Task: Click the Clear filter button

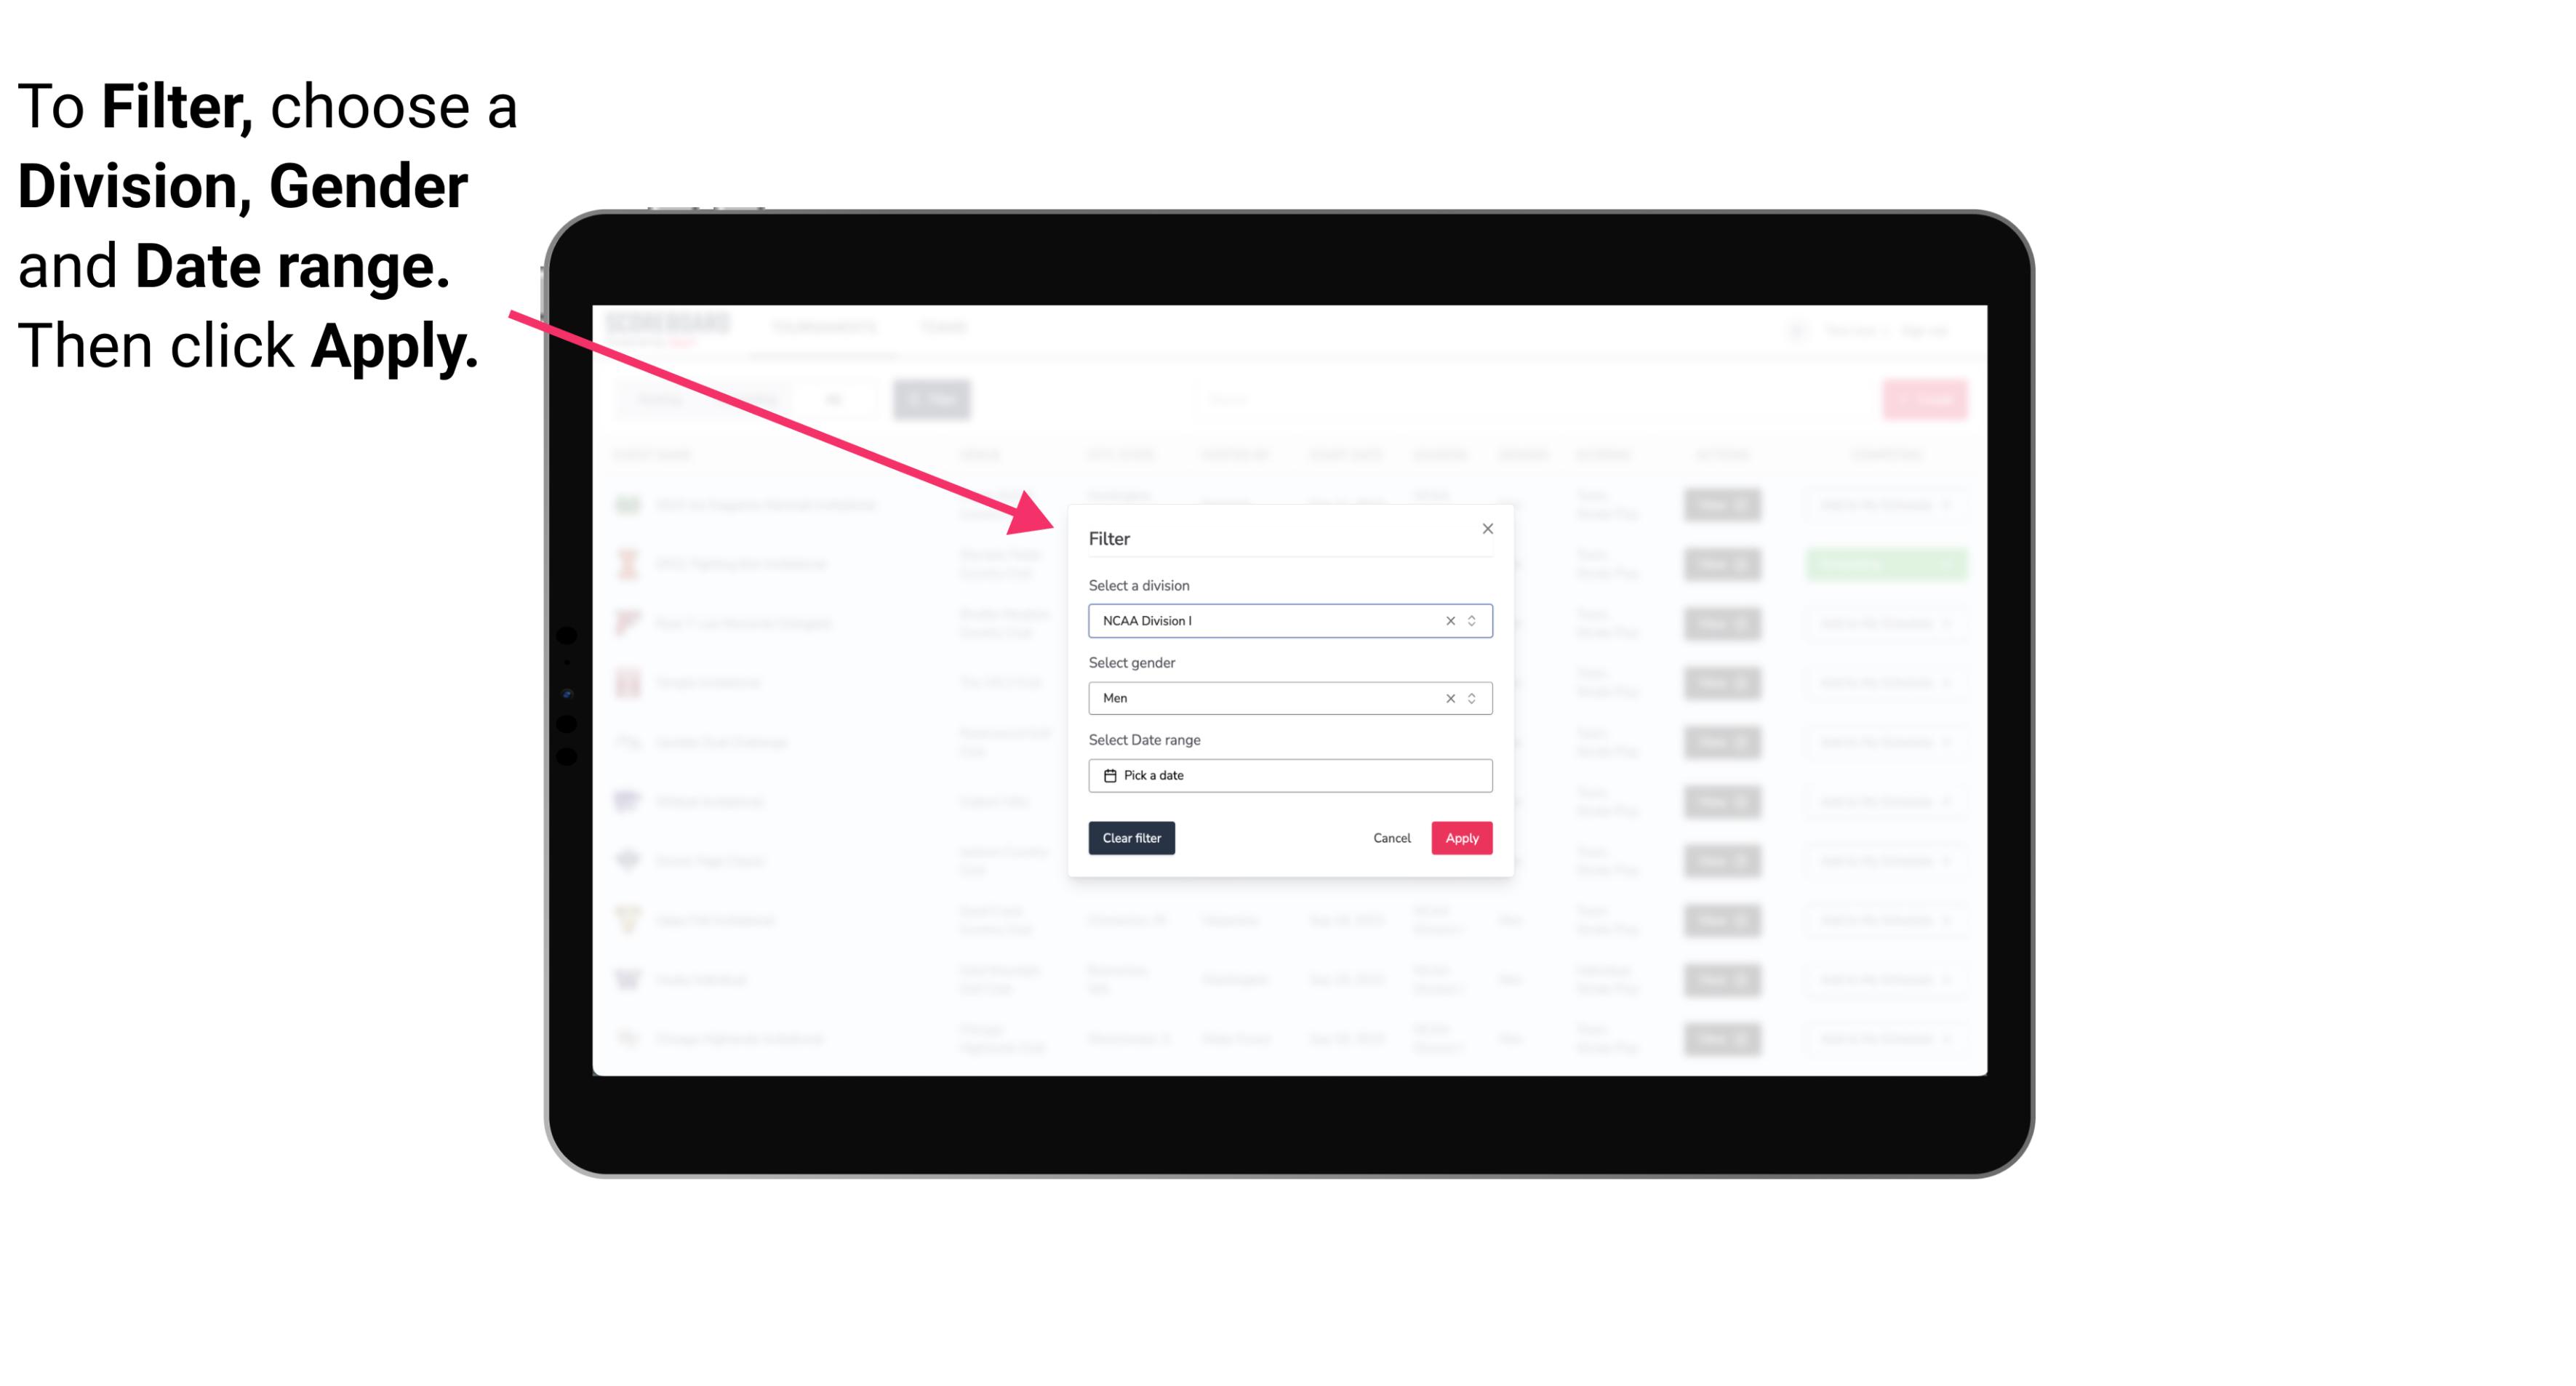Action: point(1130,838)
